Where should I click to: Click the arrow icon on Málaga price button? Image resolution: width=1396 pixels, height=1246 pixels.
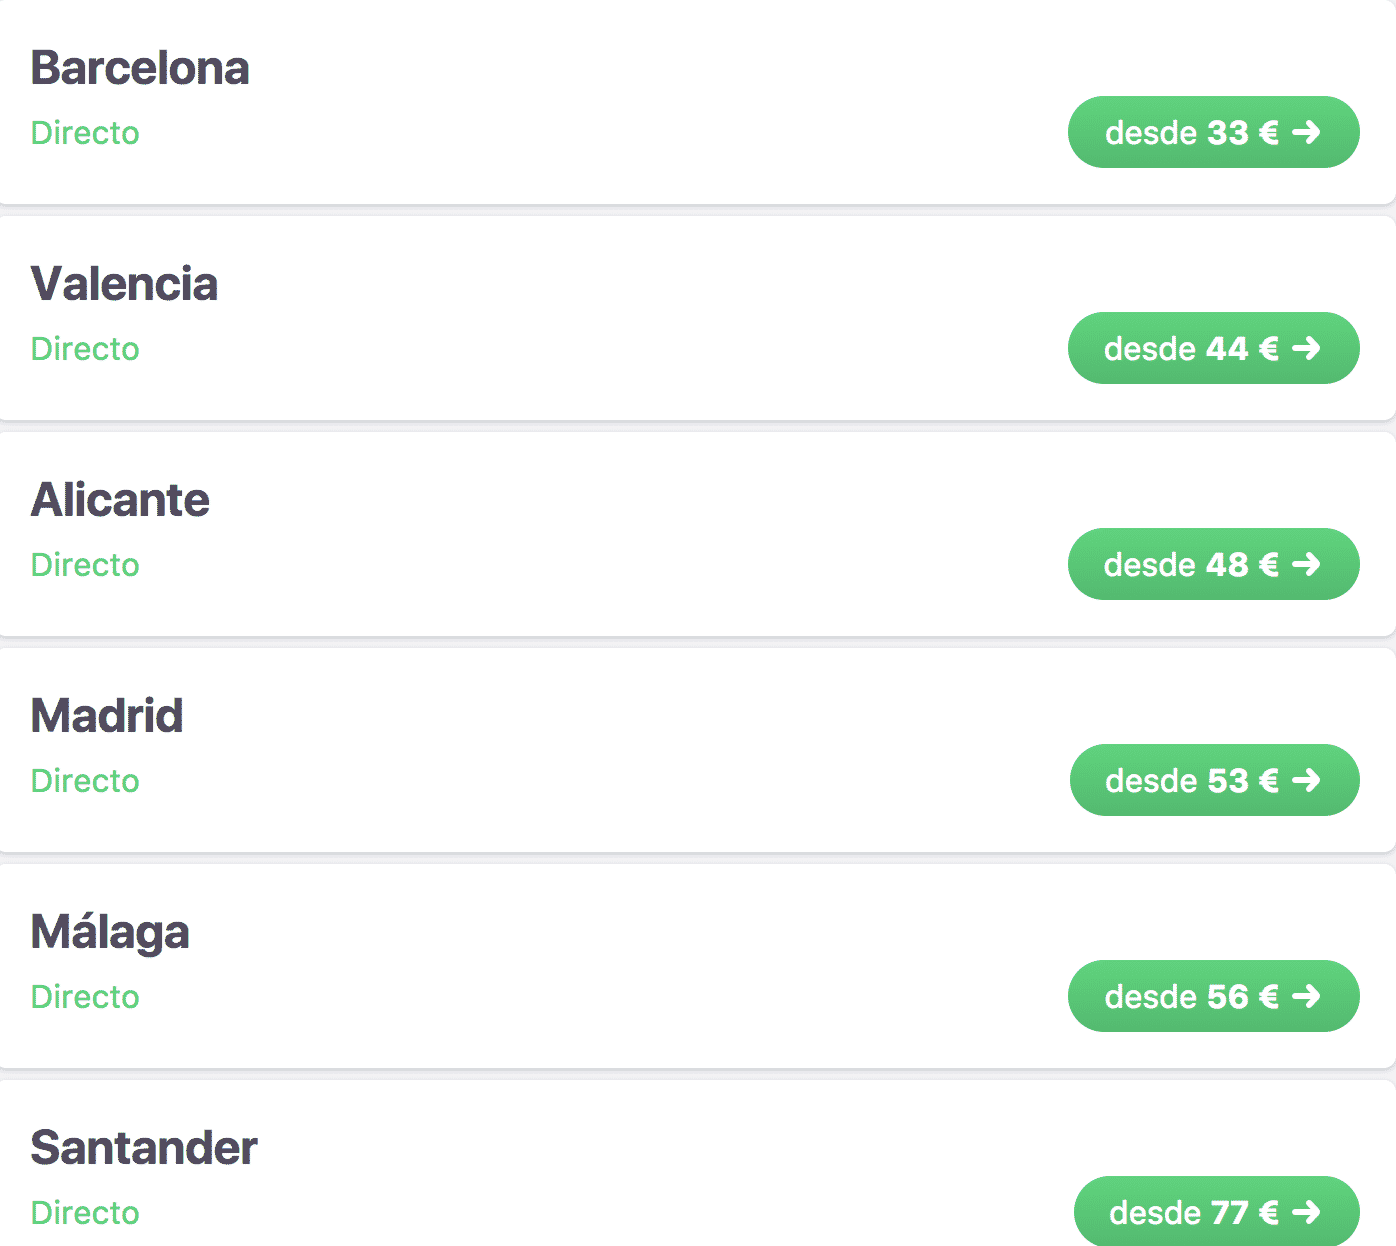pos(1306,996)
